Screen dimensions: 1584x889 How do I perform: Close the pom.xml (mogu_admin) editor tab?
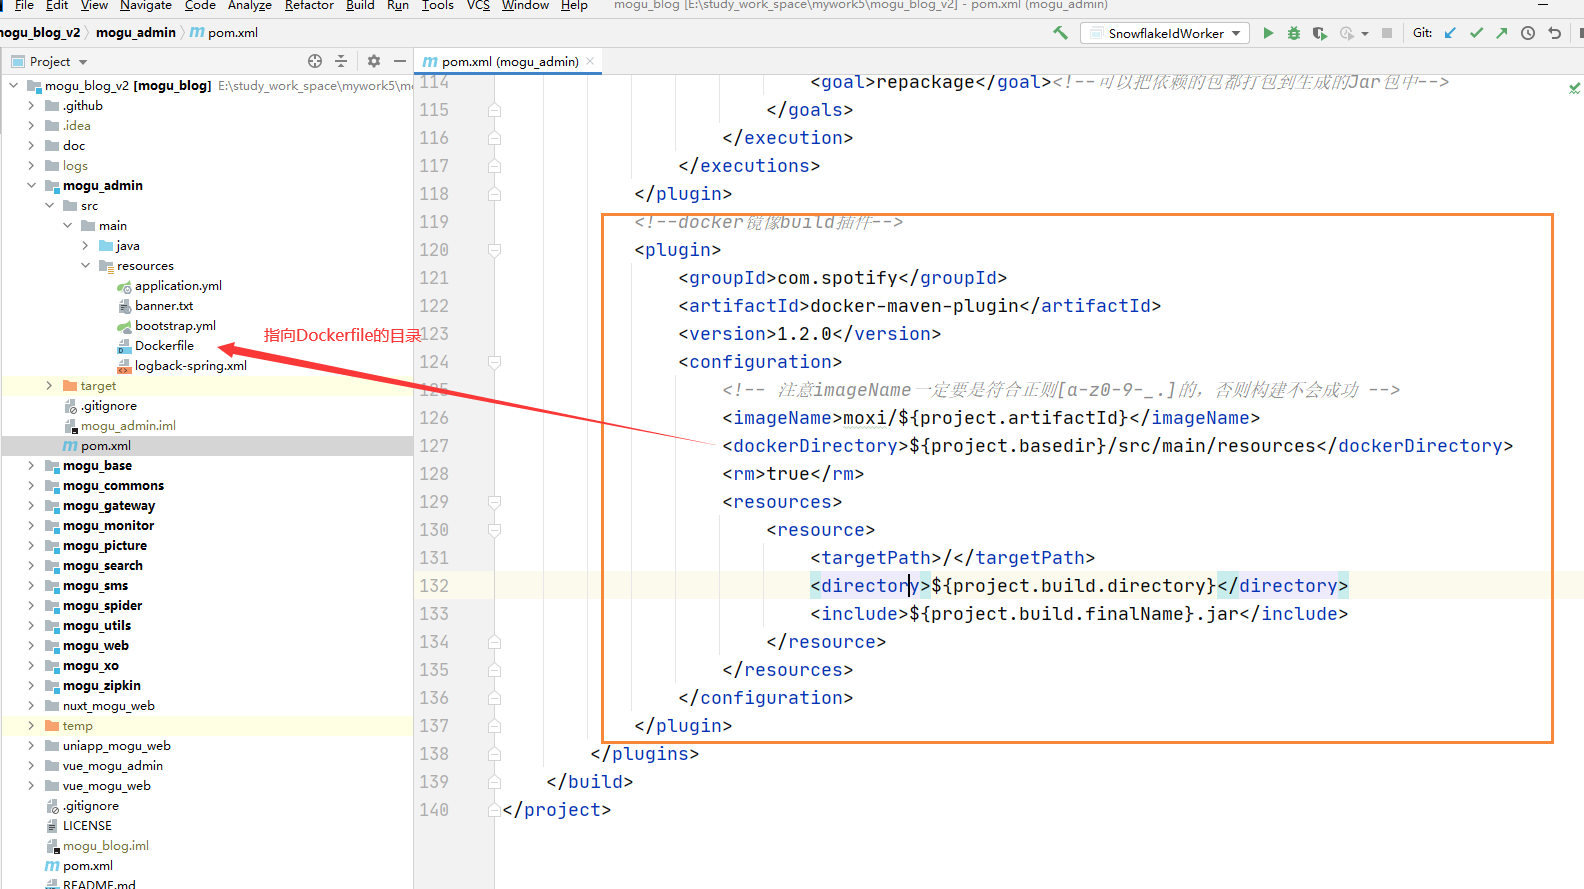click(x=590, y=61)
